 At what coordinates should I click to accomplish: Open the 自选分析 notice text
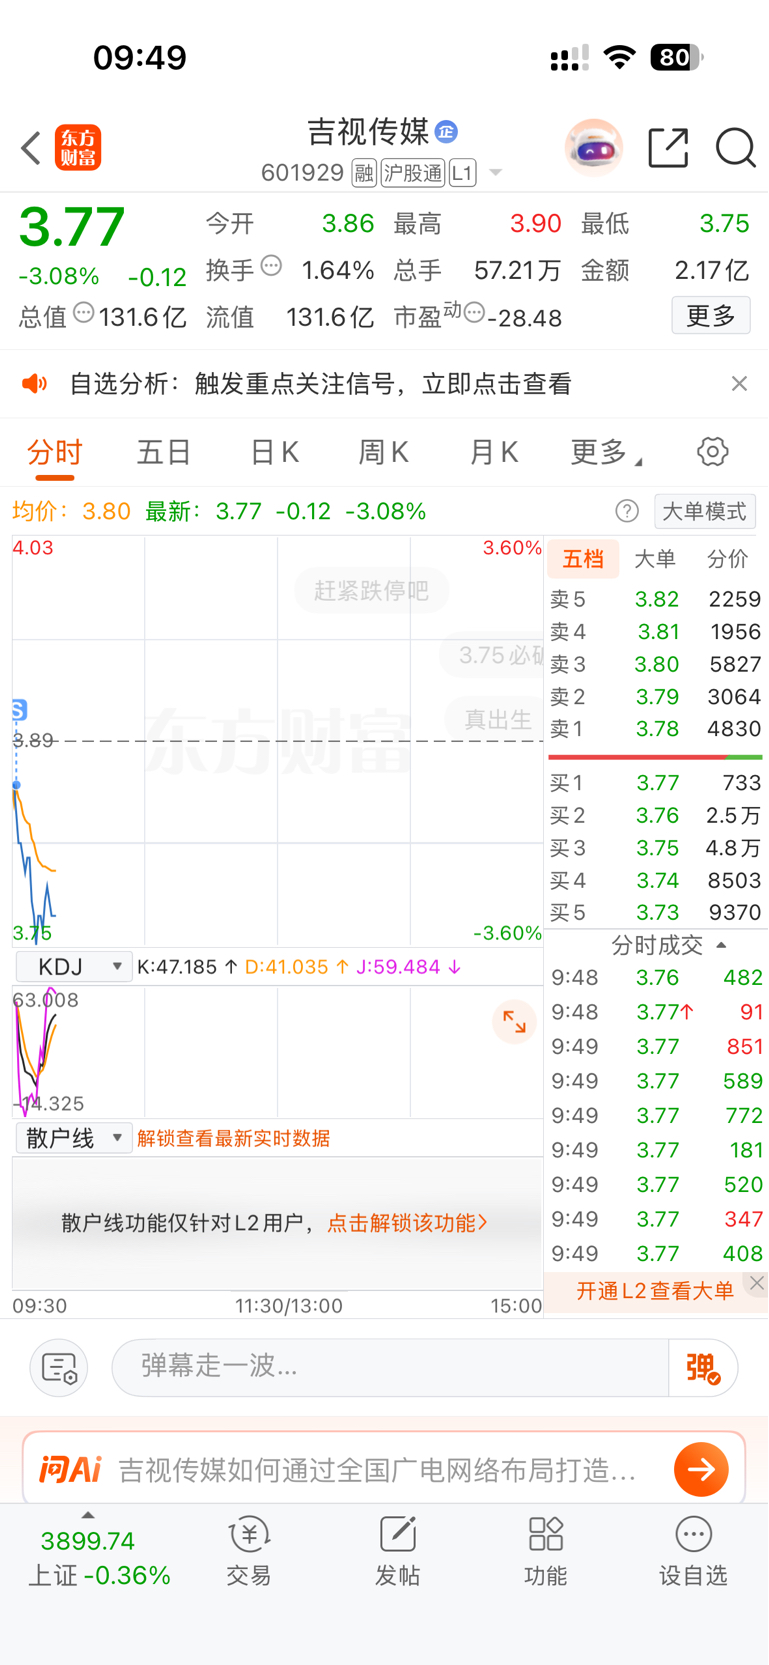pyautogui.click(x=320, y=384)
